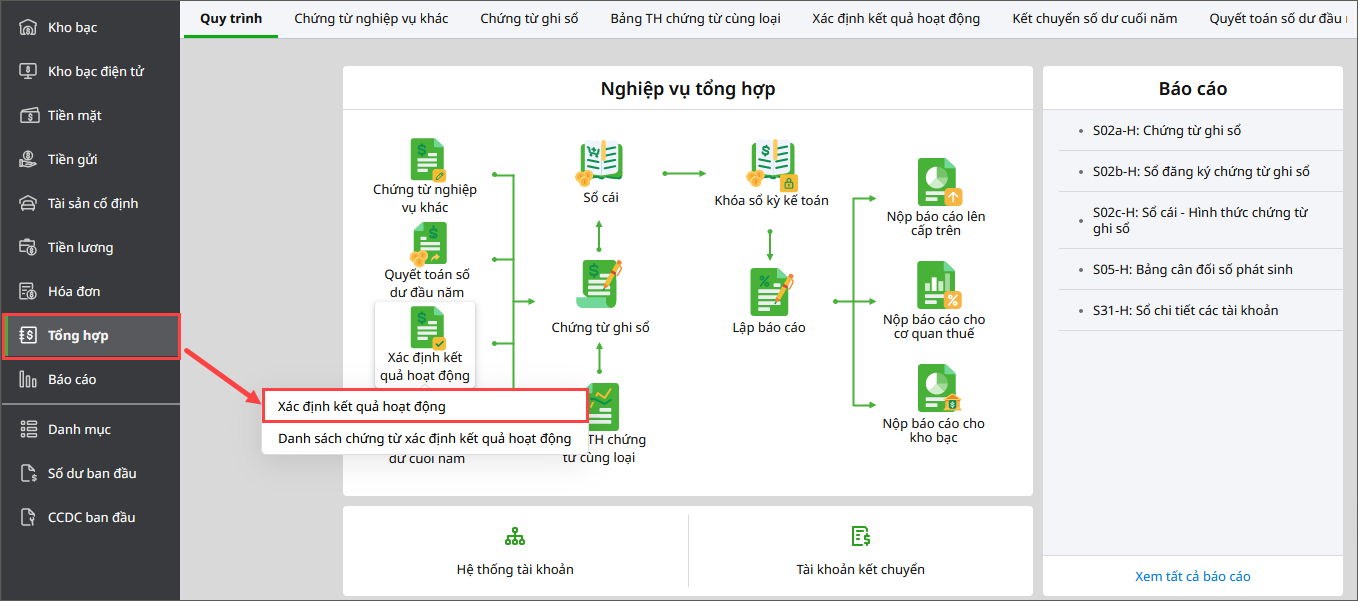Open the Sổ cái book icon

click(600, 165)
